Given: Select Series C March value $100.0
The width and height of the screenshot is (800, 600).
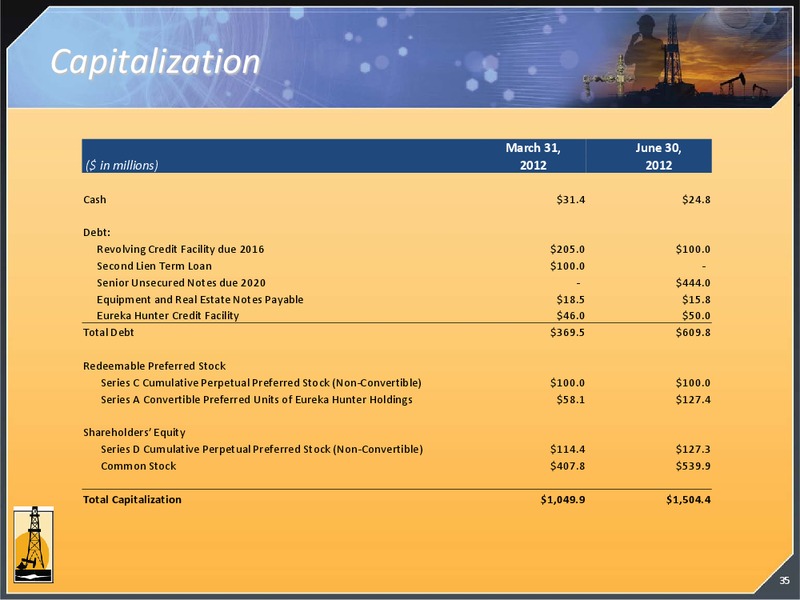Looking at the screenshot, I should tap(567, 383).
